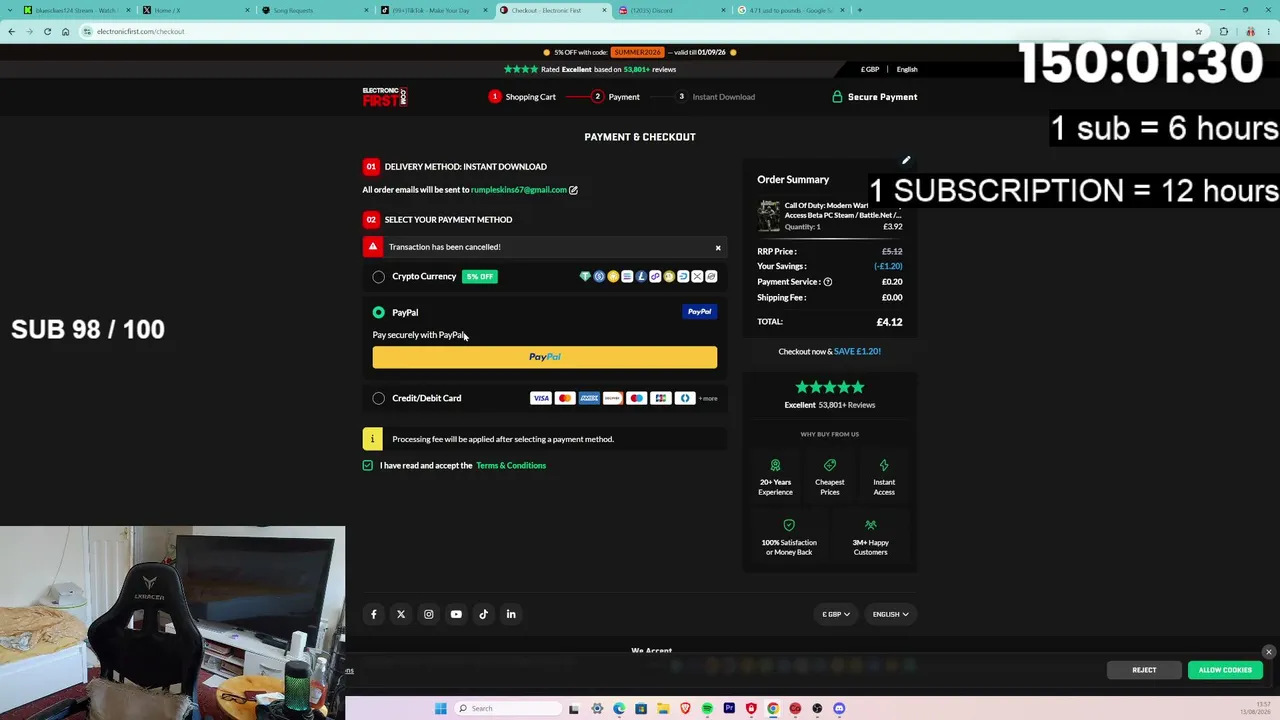The width and height of the screenshot is (1280, 720).
Task: Click the SUMMER2026 promo code badge
Action: 637,52
